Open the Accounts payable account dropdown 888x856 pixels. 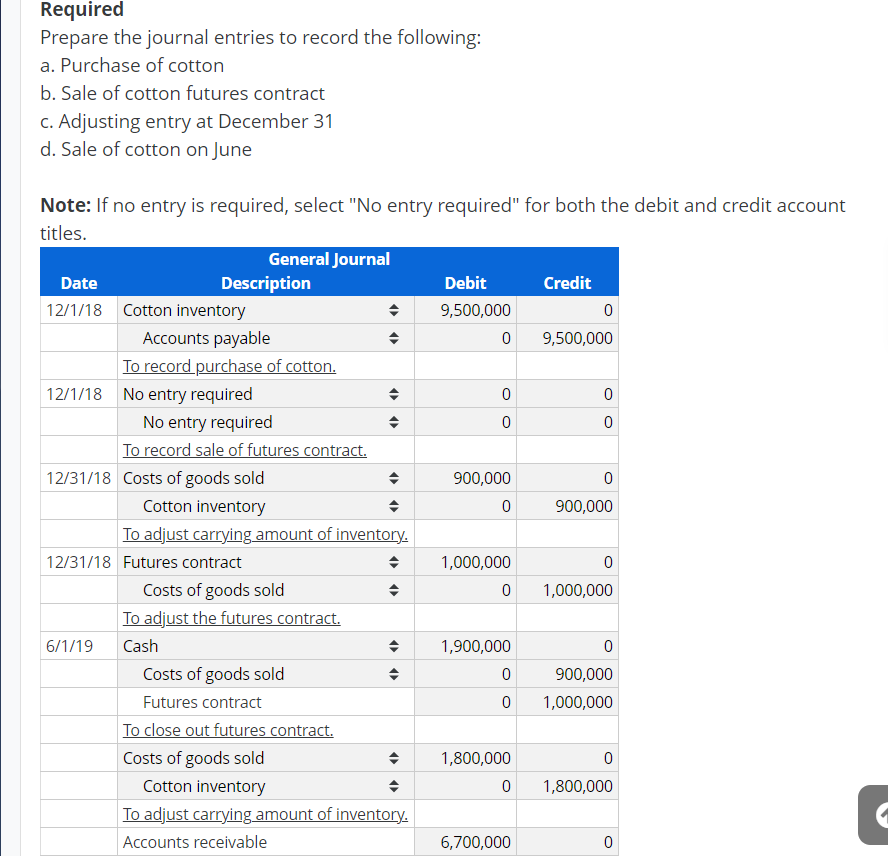[x=393, y=338]
